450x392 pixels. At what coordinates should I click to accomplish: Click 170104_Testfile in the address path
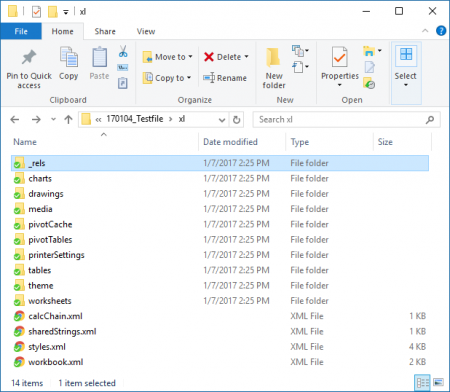pos(135,119)
